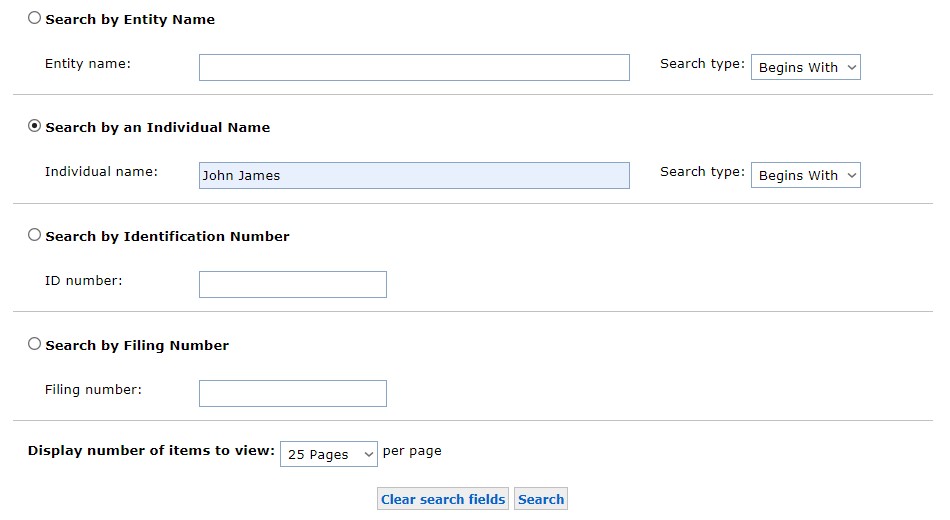
Task: Expand the 25 Pages items-per-page dropdown
Action: pyautogui.click(x=329, y=454)
